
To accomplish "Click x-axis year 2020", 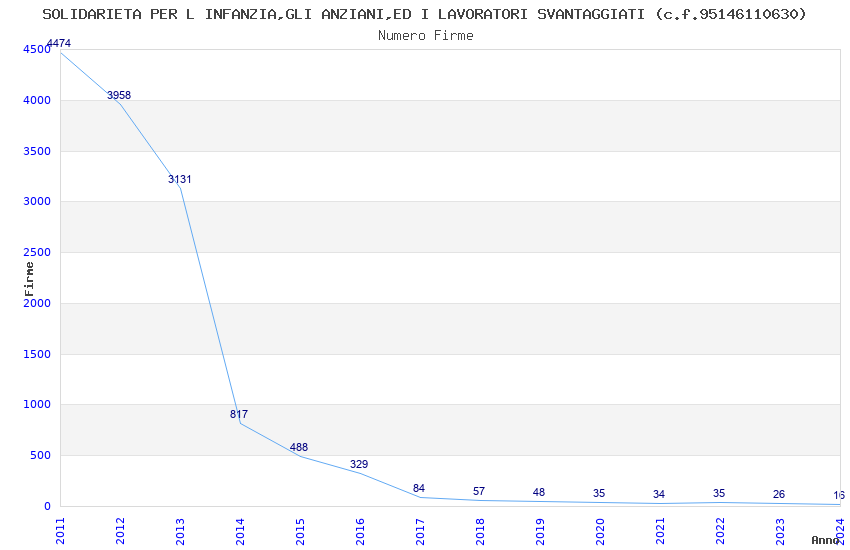I will pyautogui.click(x=600, y=532).
